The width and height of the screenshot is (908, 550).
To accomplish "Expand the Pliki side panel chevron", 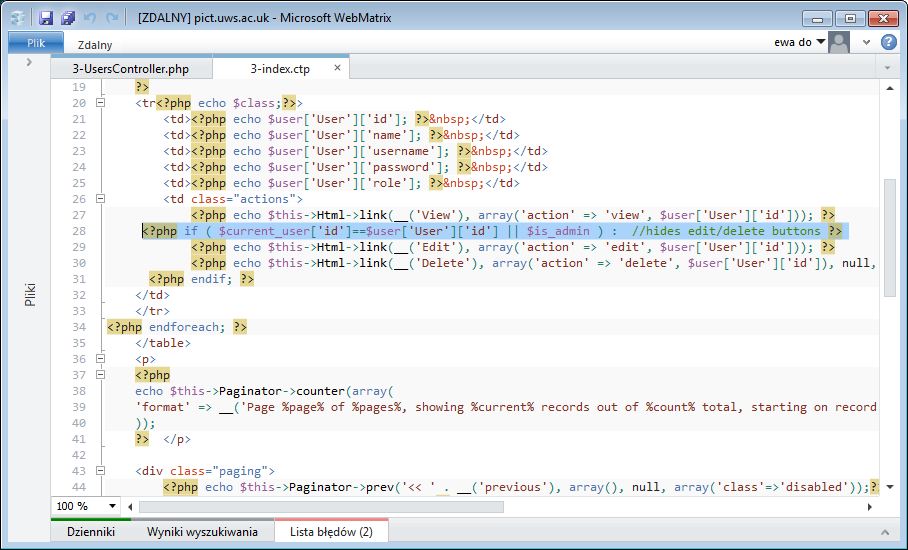I will coord(29,62).
